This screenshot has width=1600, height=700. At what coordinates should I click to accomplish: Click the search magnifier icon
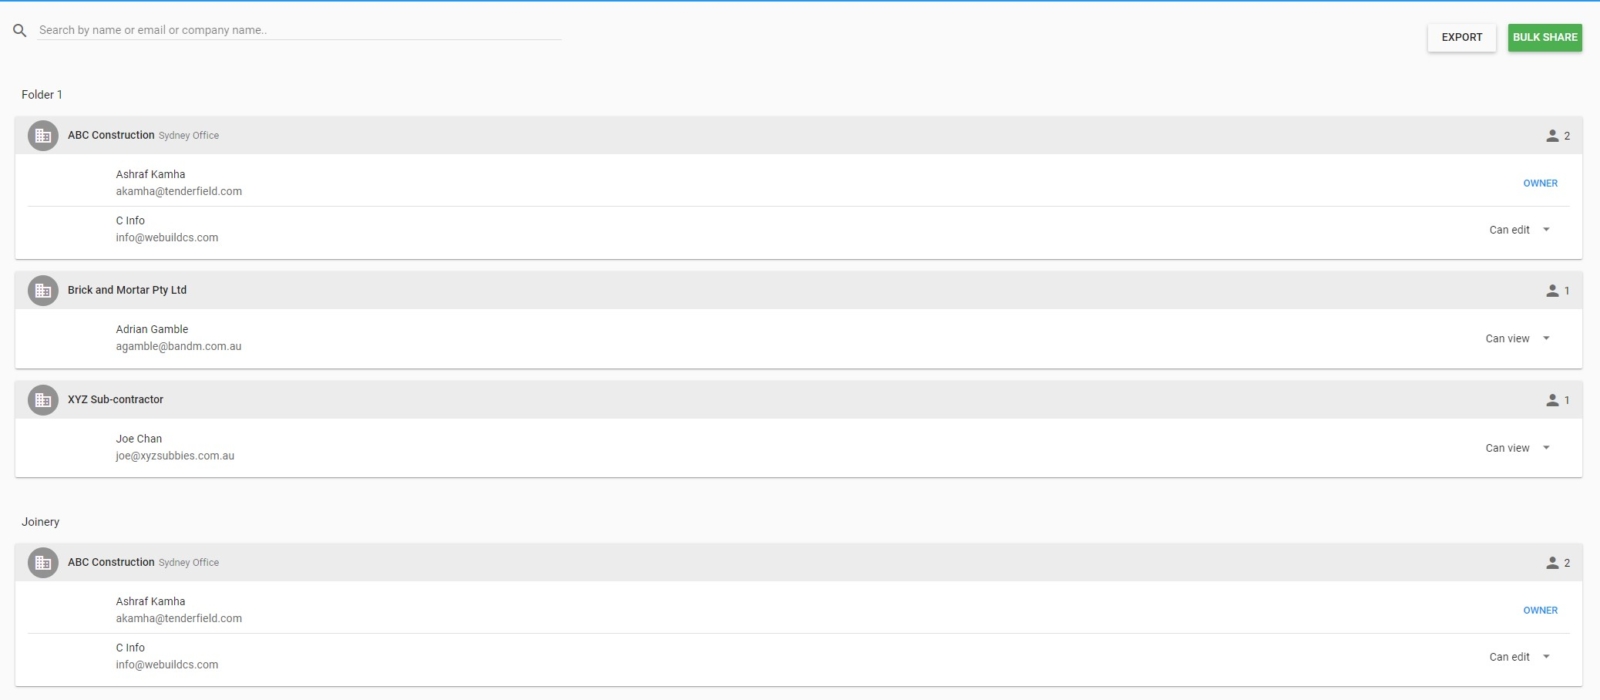(x=19, y=31)
